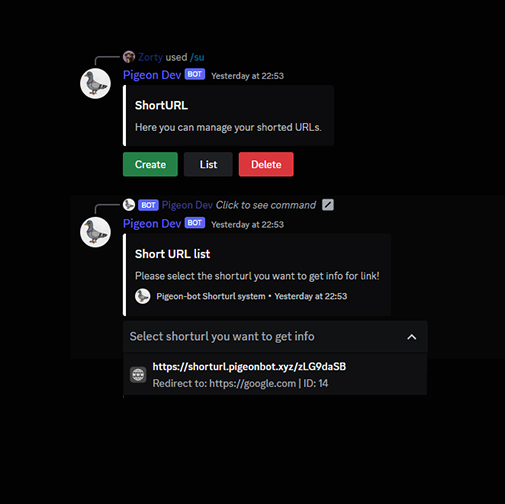Select the shorturl.pigeonbot.xyz/zLG9daSB option
The image size is (505, 504).
click(x=275, y=375)
